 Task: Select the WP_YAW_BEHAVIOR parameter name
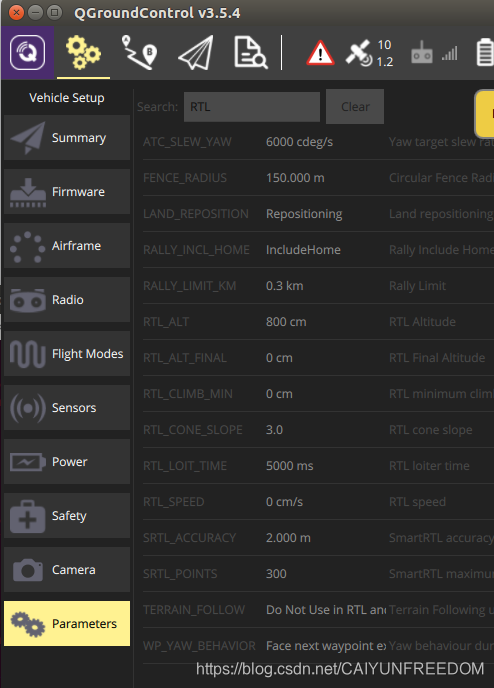pyautogui.click(x=199, y=646)
